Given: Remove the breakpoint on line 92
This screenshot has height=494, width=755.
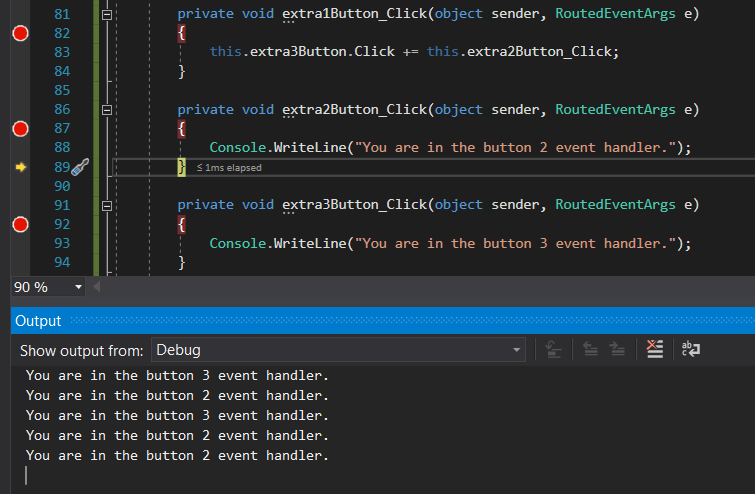Looking at the screenshot, I should click(20, 224).
